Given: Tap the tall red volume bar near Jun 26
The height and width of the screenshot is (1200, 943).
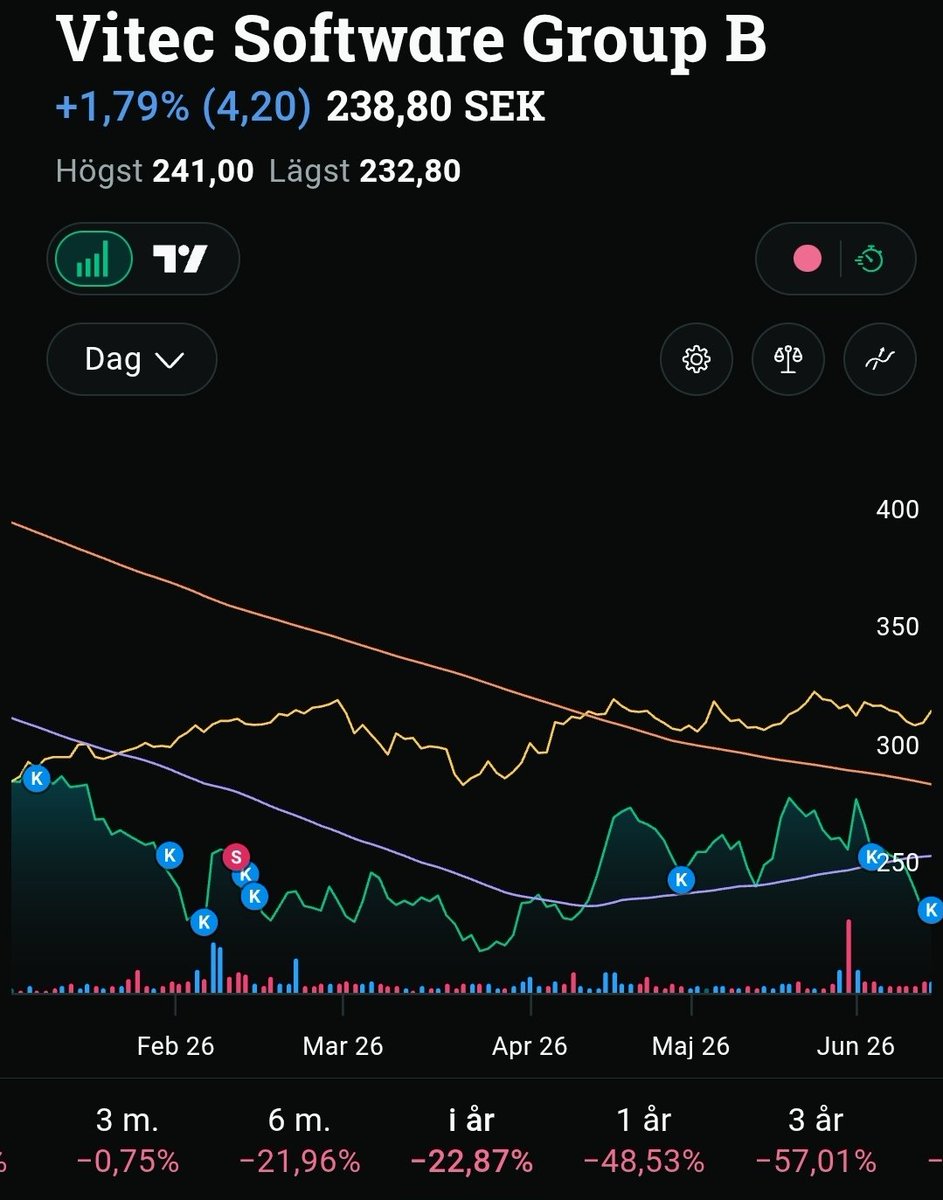Looking at the screenshot, I should [848, 956].
